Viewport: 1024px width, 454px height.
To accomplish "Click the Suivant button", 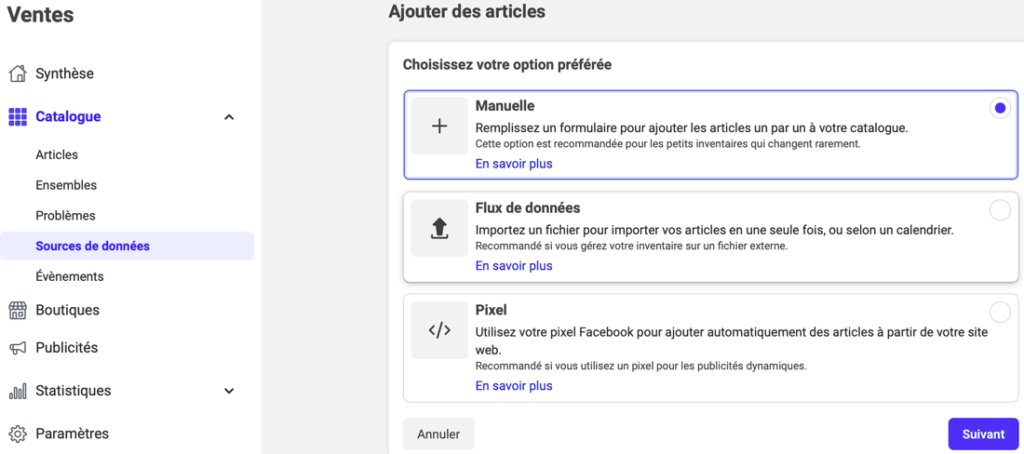I will (x=983, y=434).
